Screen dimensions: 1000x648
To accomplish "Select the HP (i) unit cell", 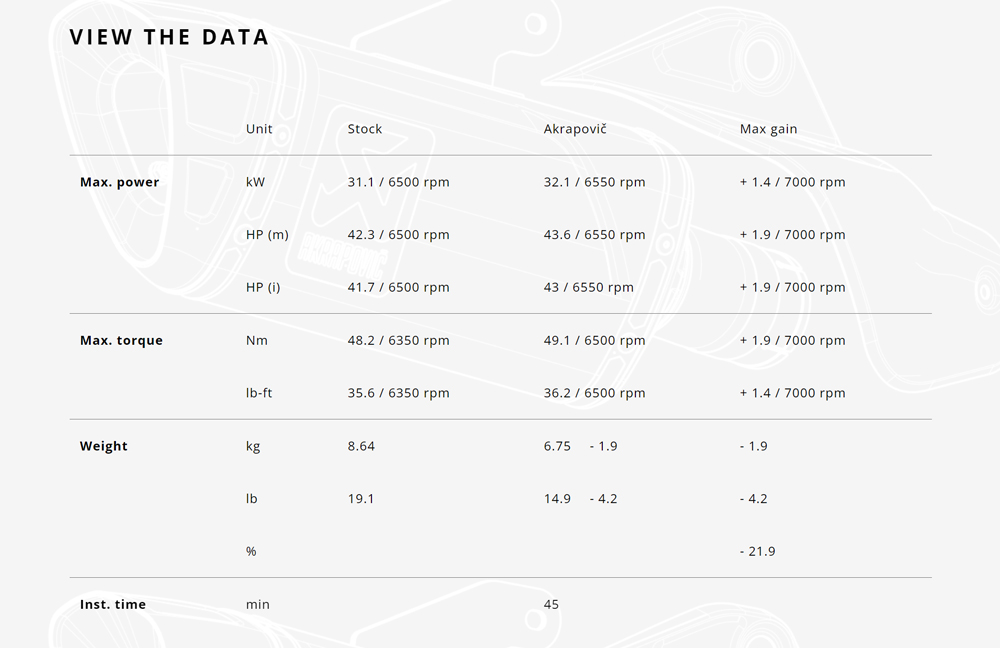I will (263, 288).
